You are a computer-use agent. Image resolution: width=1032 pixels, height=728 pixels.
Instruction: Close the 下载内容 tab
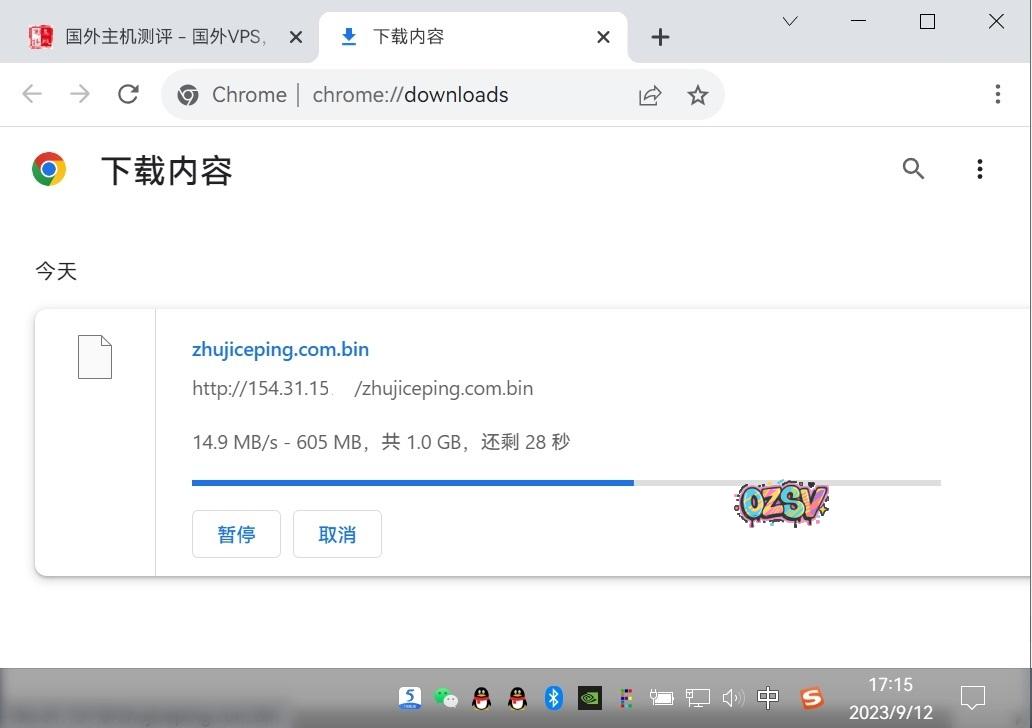[603, 37]
